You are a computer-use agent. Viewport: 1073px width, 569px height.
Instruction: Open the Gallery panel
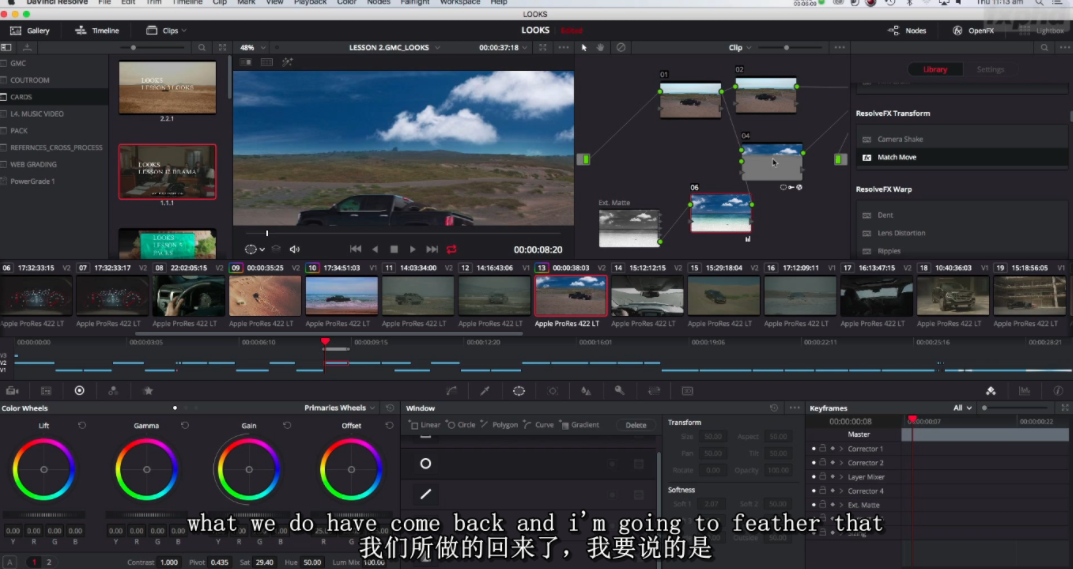30,30
